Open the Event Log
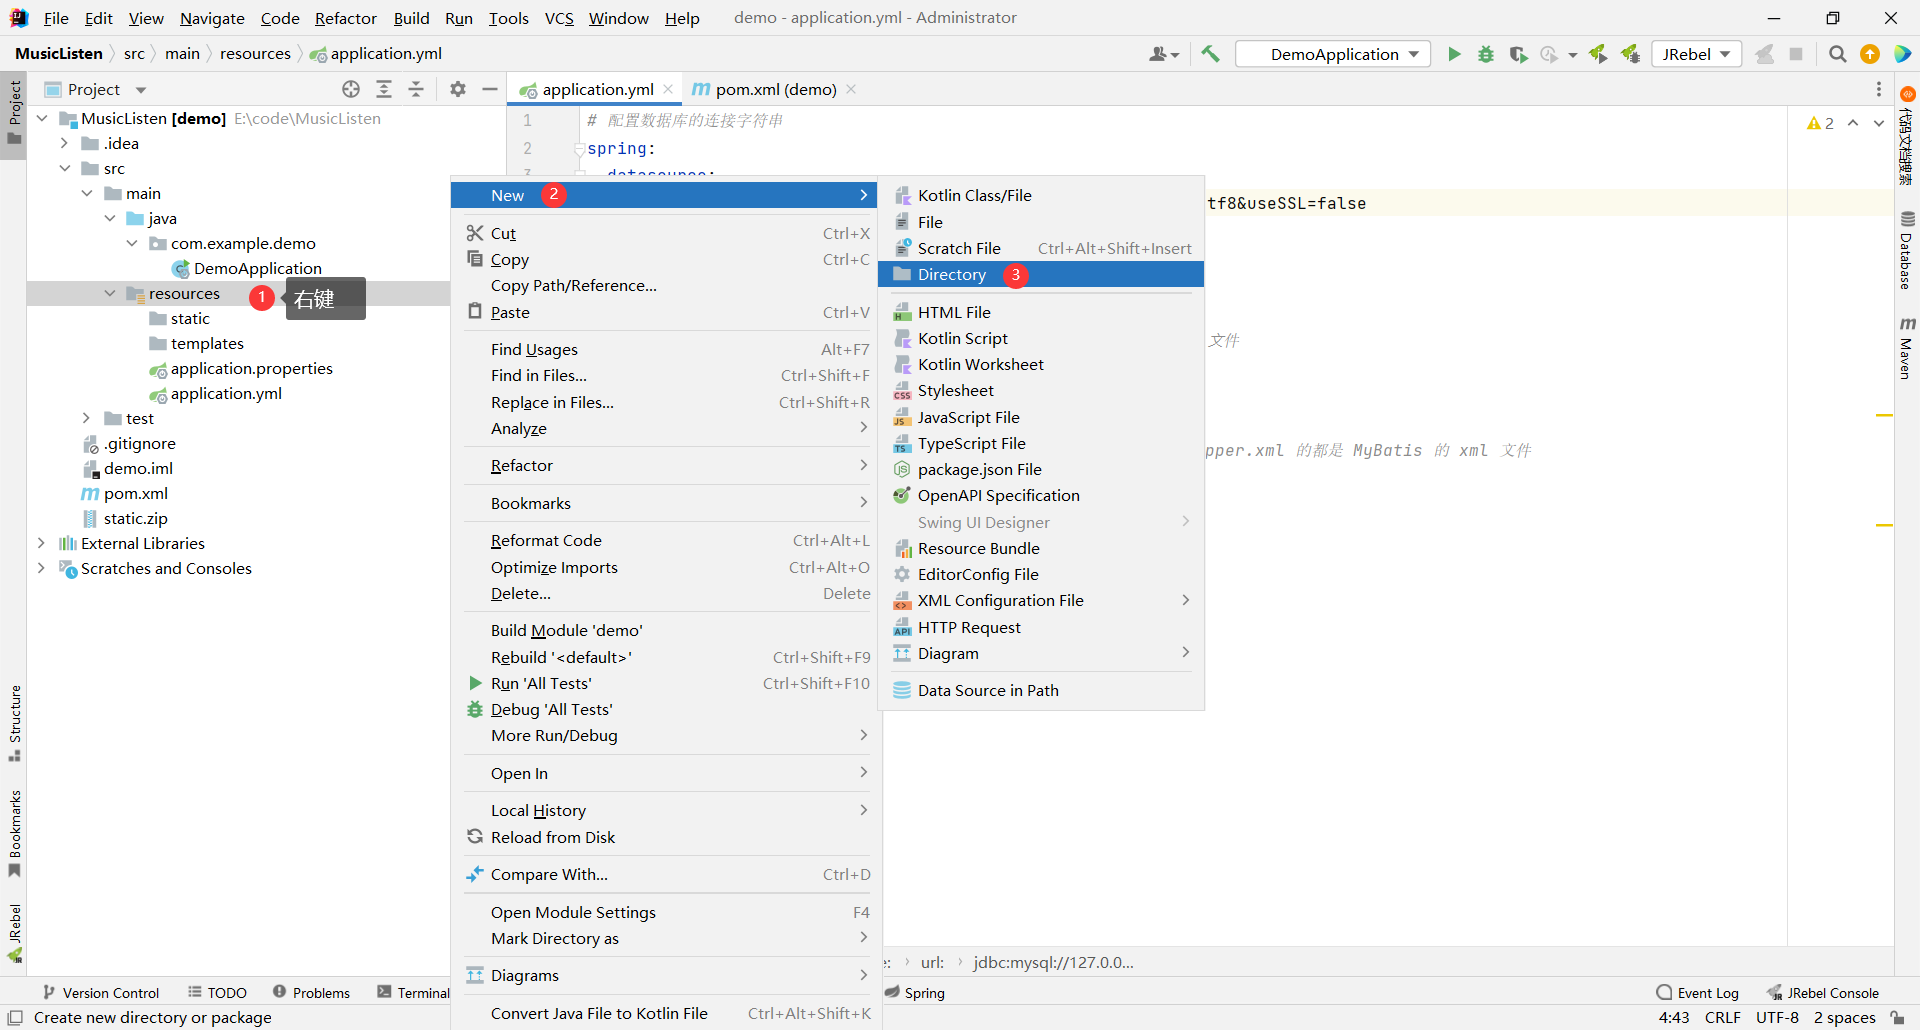Screen dimensions: 1920x1030 coord(1697,992)
